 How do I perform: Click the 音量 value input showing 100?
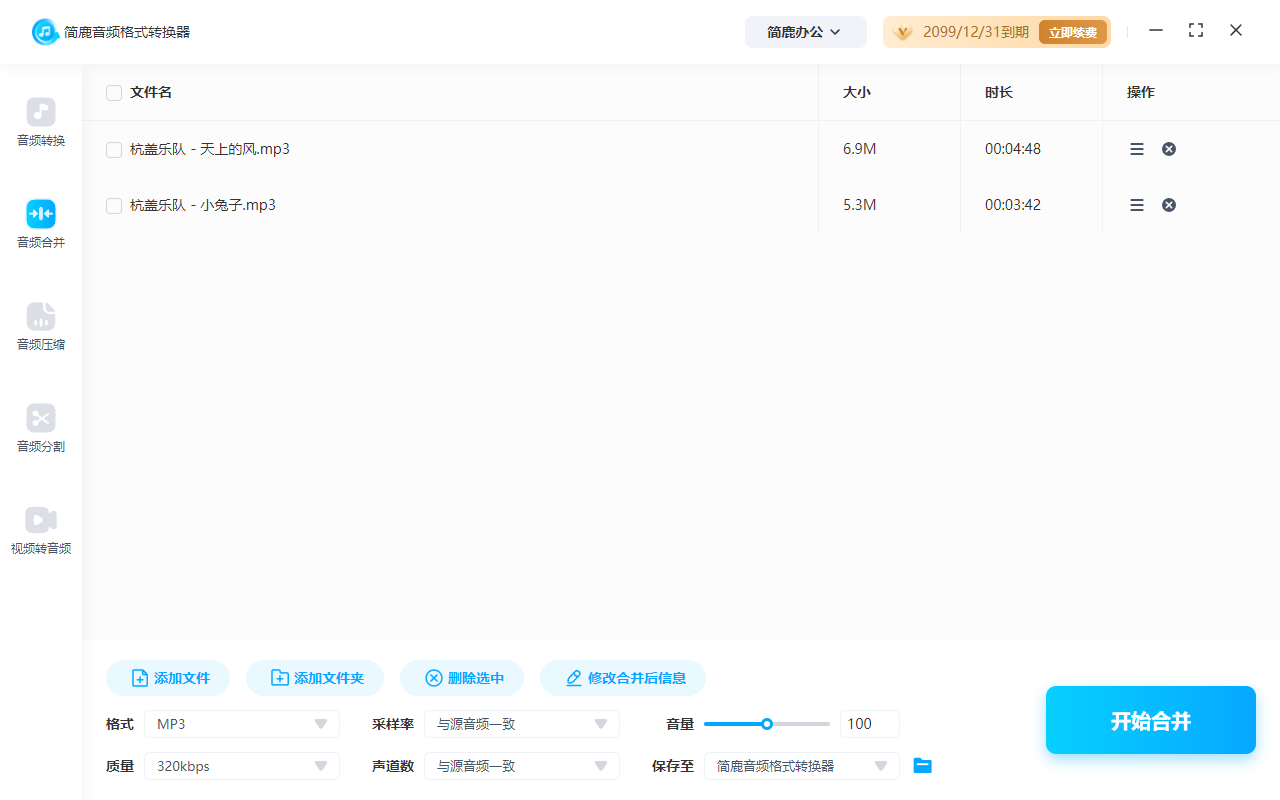tap(869, 723)
